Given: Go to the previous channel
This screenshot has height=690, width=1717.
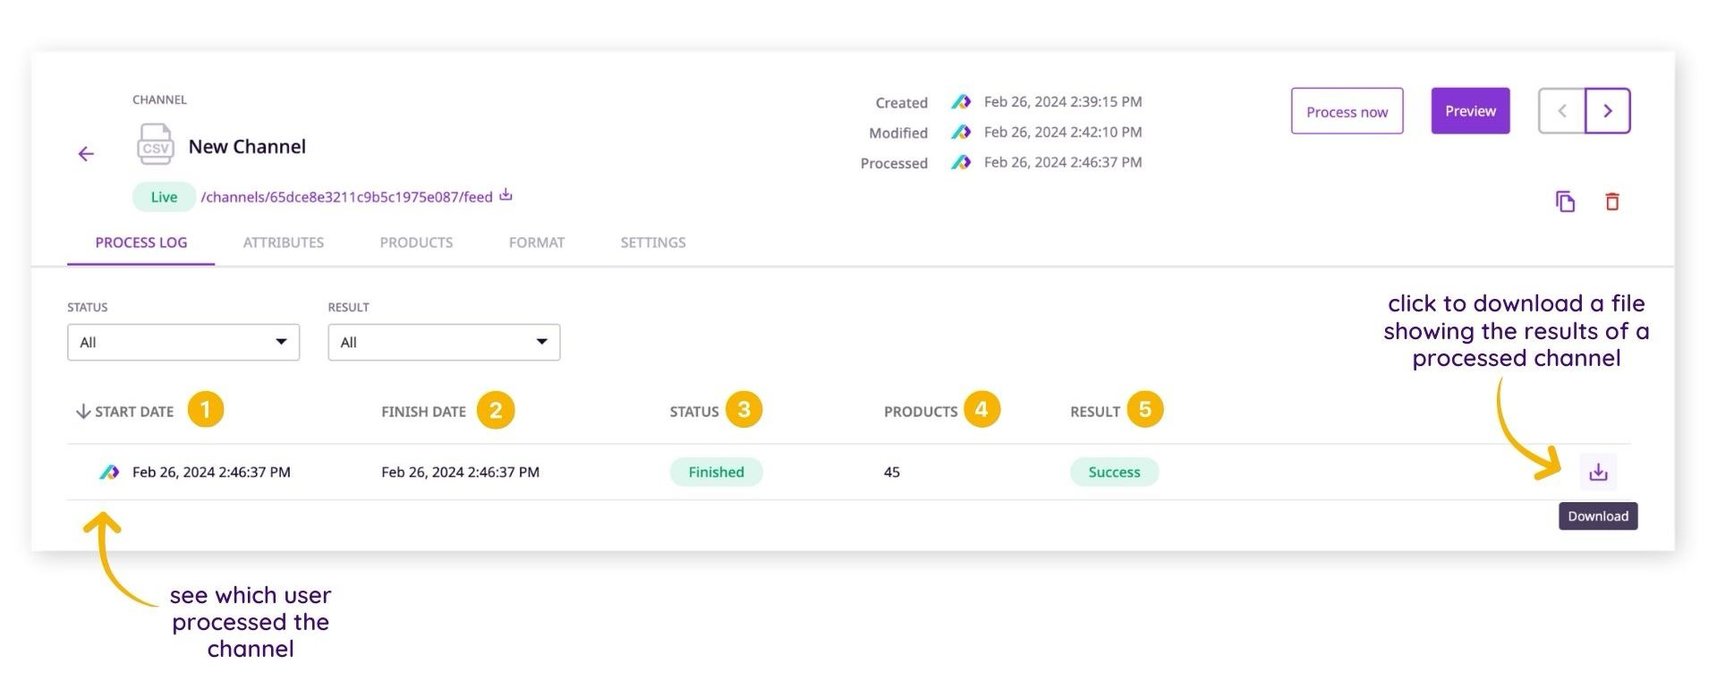Looking at the screenshot, I should [x=1562, y=111].
